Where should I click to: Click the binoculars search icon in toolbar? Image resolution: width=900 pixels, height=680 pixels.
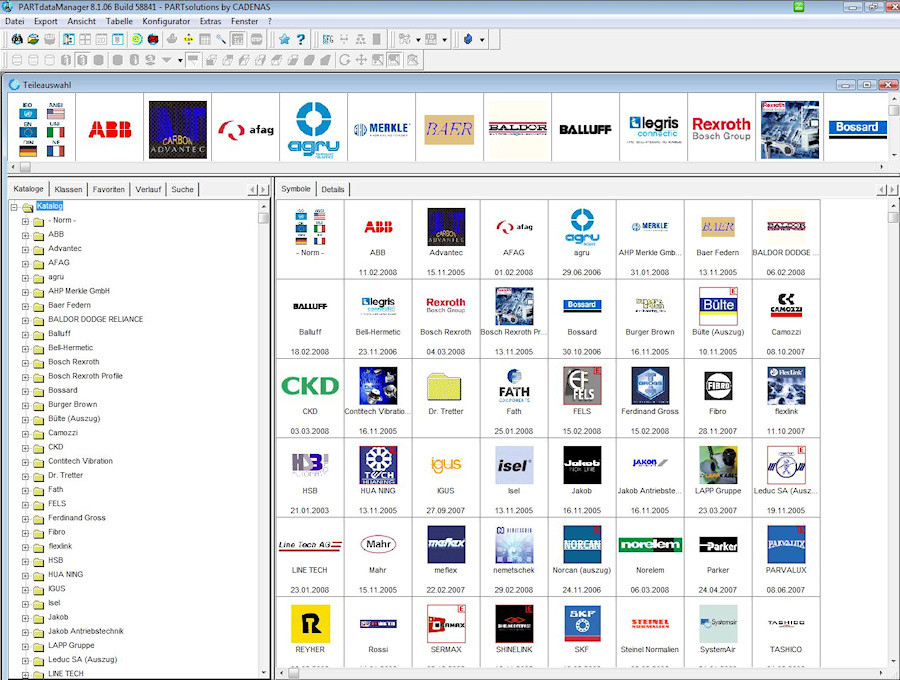(17, 39)
